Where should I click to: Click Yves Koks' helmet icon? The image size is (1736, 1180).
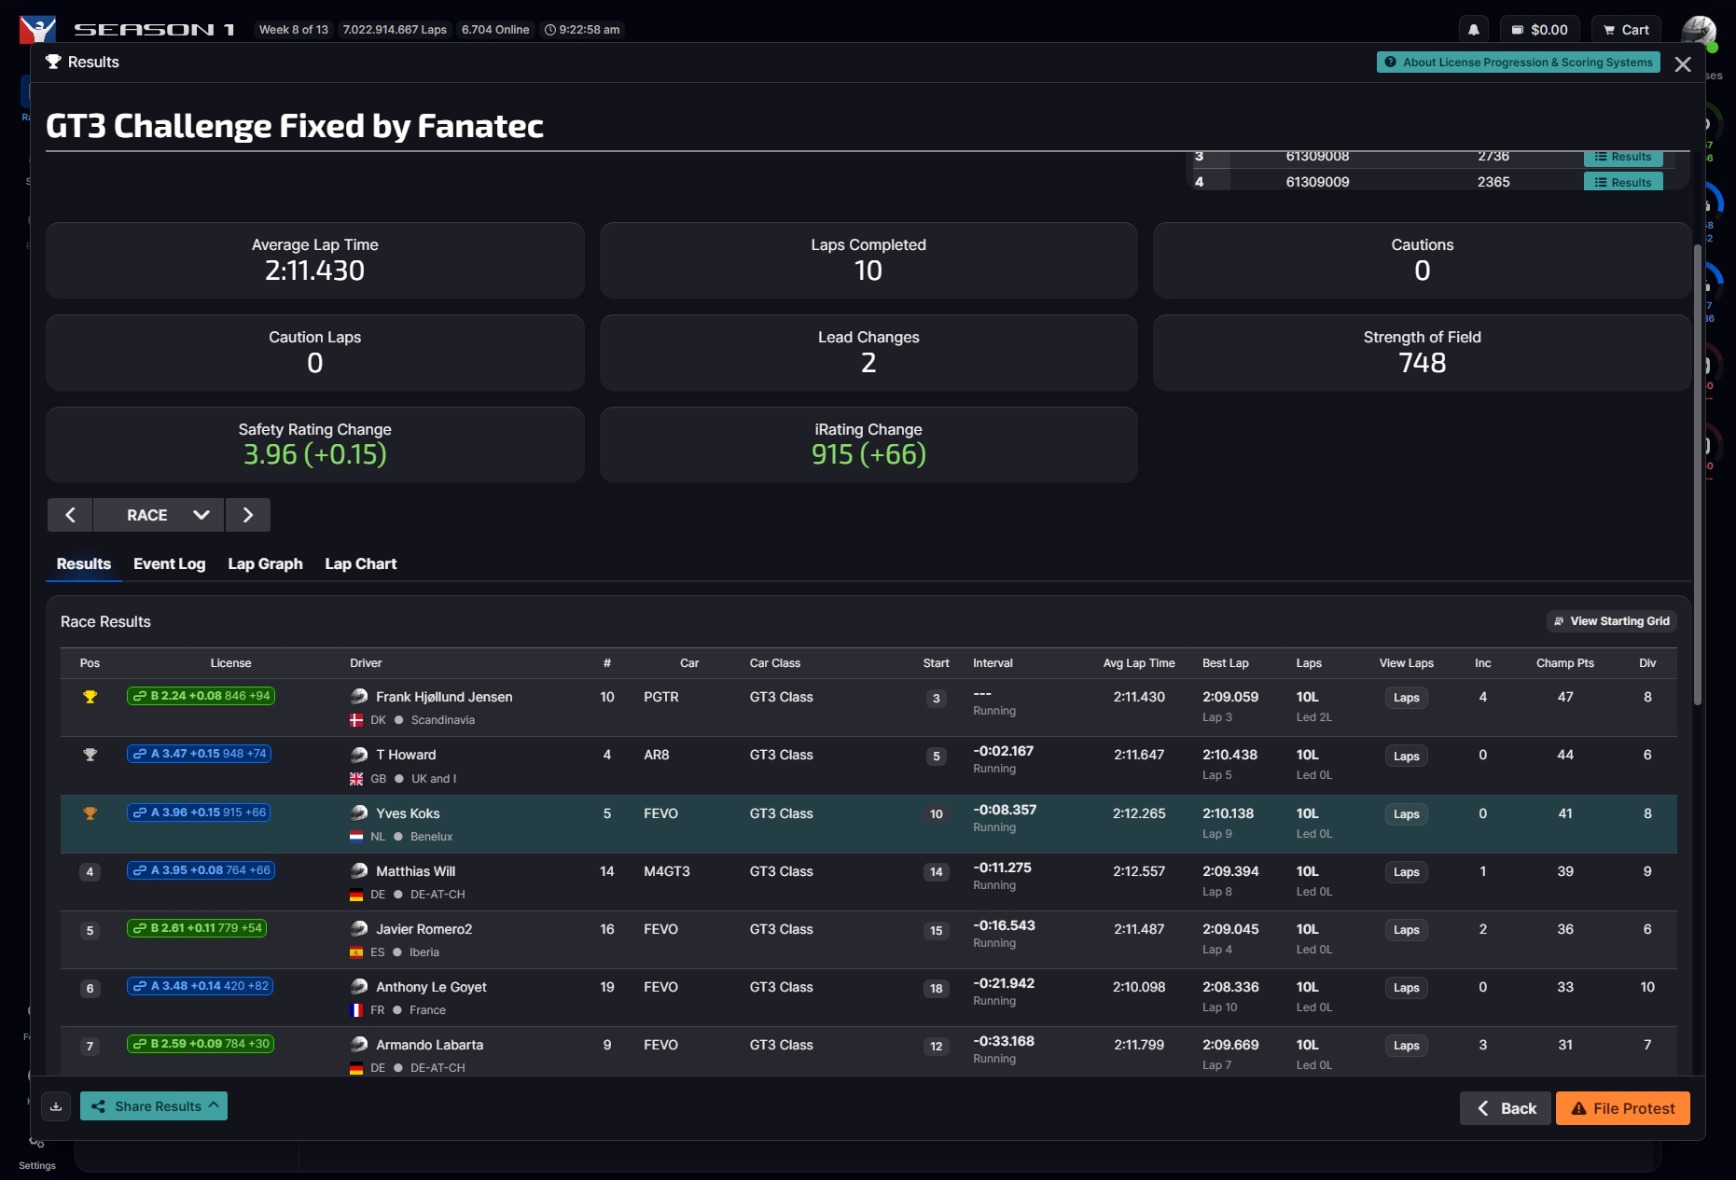[x=359, y=813]
